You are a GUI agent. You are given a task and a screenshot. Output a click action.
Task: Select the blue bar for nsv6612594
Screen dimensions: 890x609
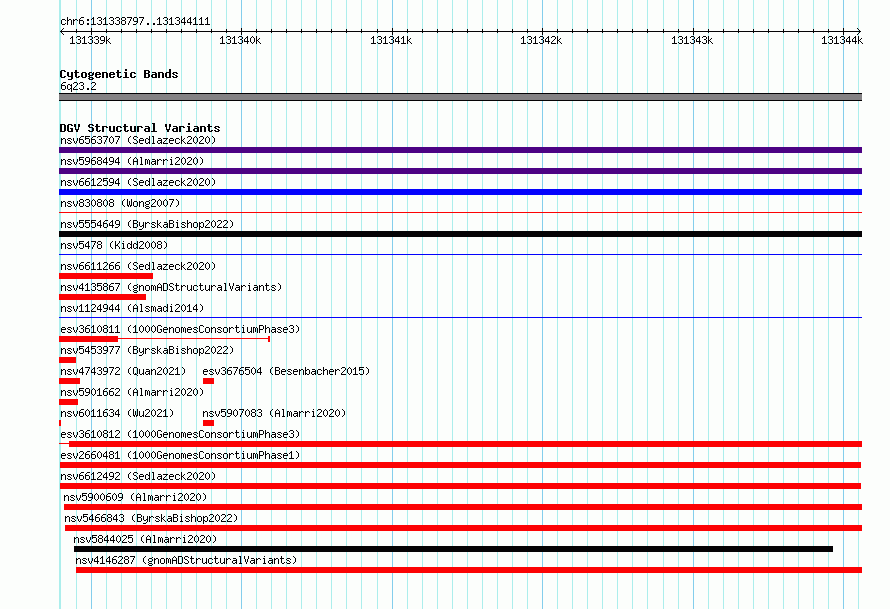point(460,192)
